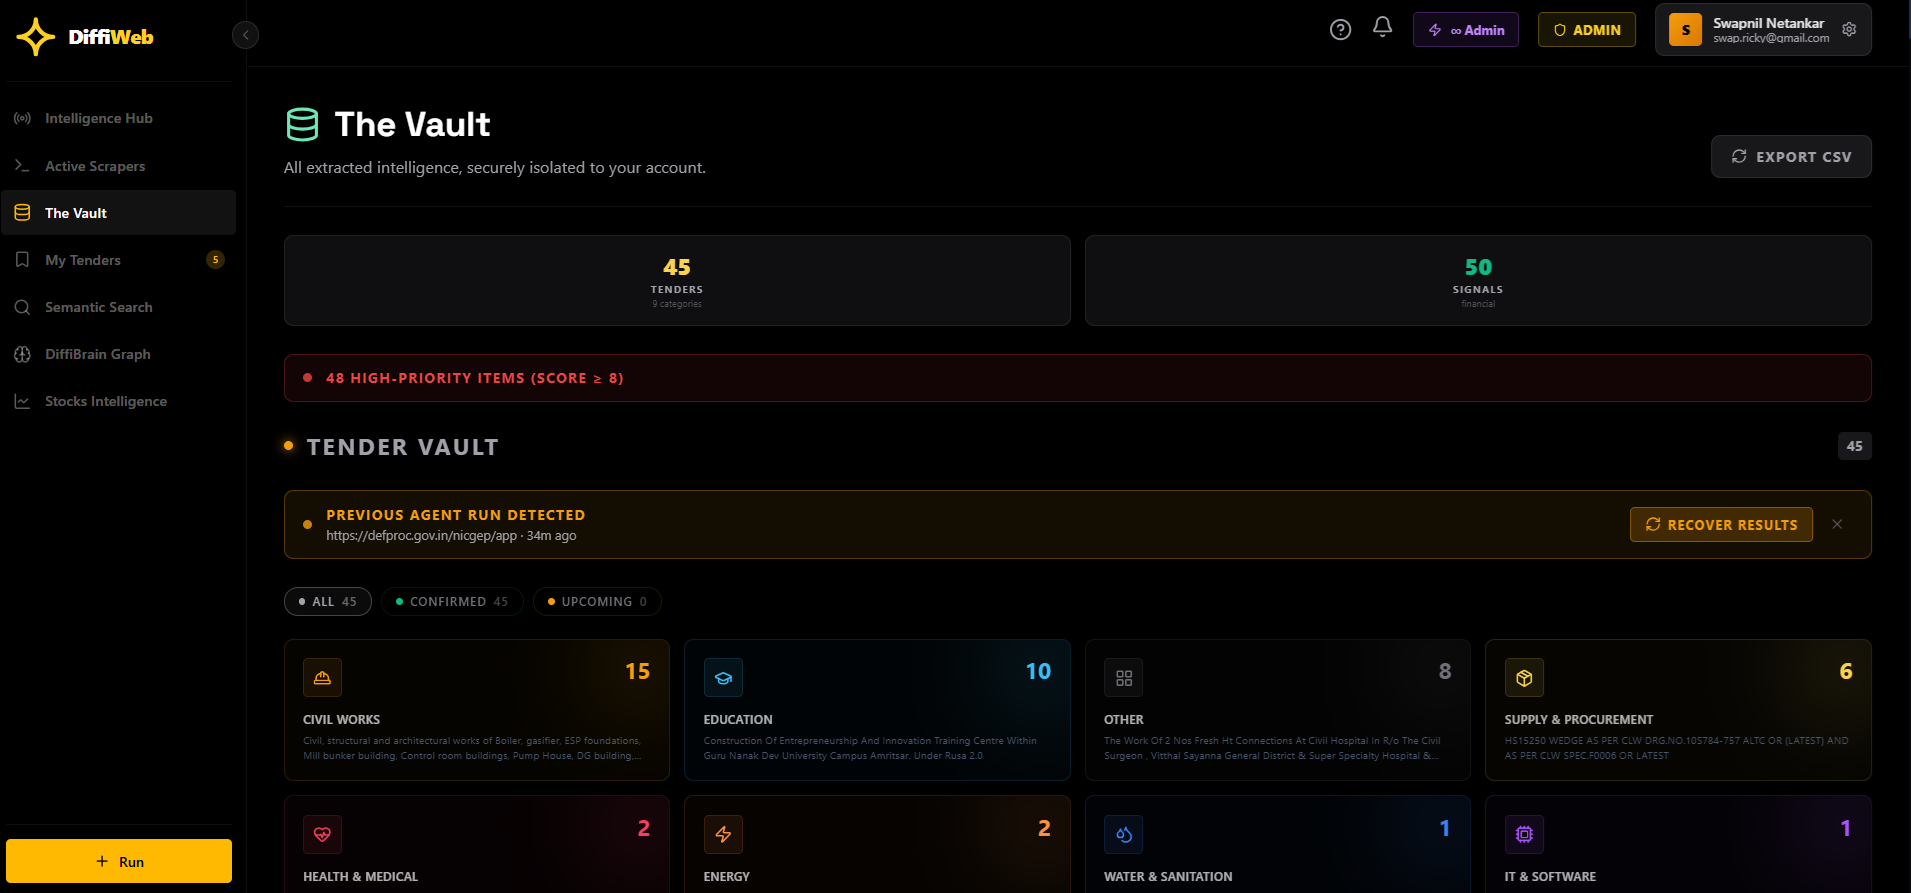The height and width of the screenshot is (893, 1911).
Task: Click the yellow ADMIN shield button
Action: [x=1587, y=30]
